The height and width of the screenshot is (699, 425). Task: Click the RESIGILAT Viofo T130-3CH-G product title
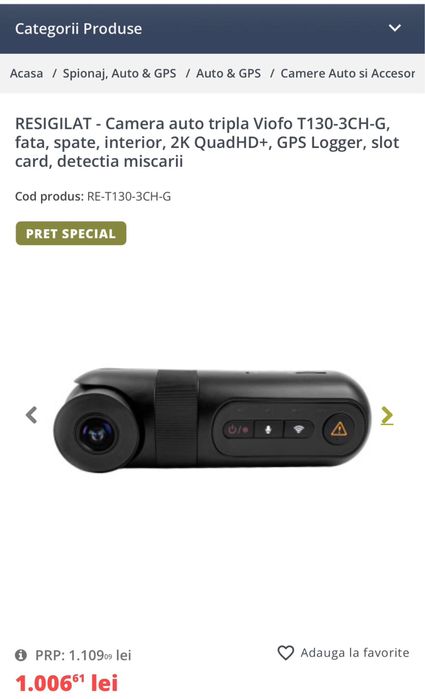point(207,142)
